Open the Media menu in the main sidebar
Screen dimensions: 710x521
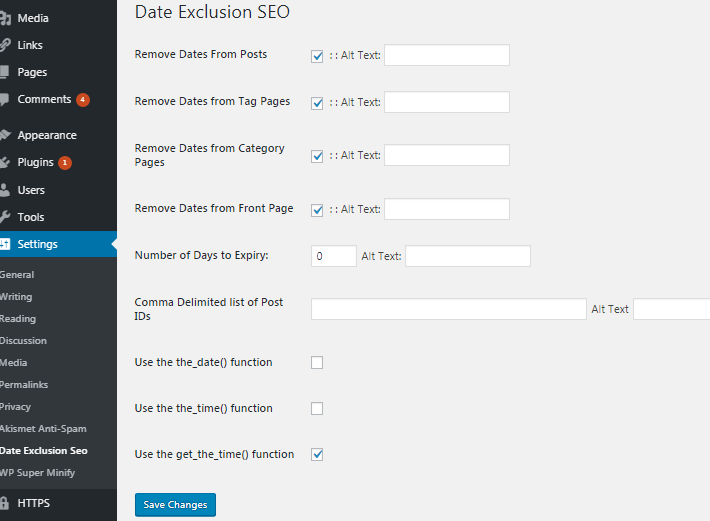click(33, 18)
